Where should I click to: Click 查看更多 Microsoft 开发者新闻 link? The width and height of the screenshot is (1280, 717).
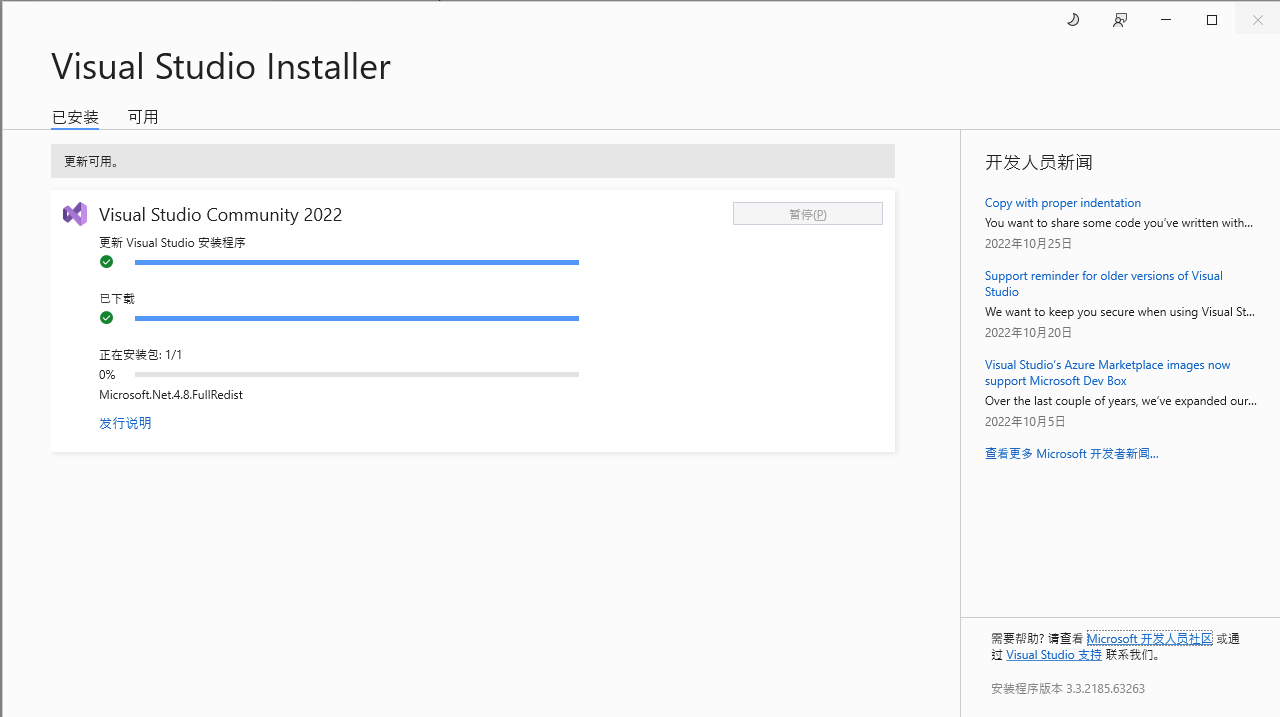[1071, 453]
